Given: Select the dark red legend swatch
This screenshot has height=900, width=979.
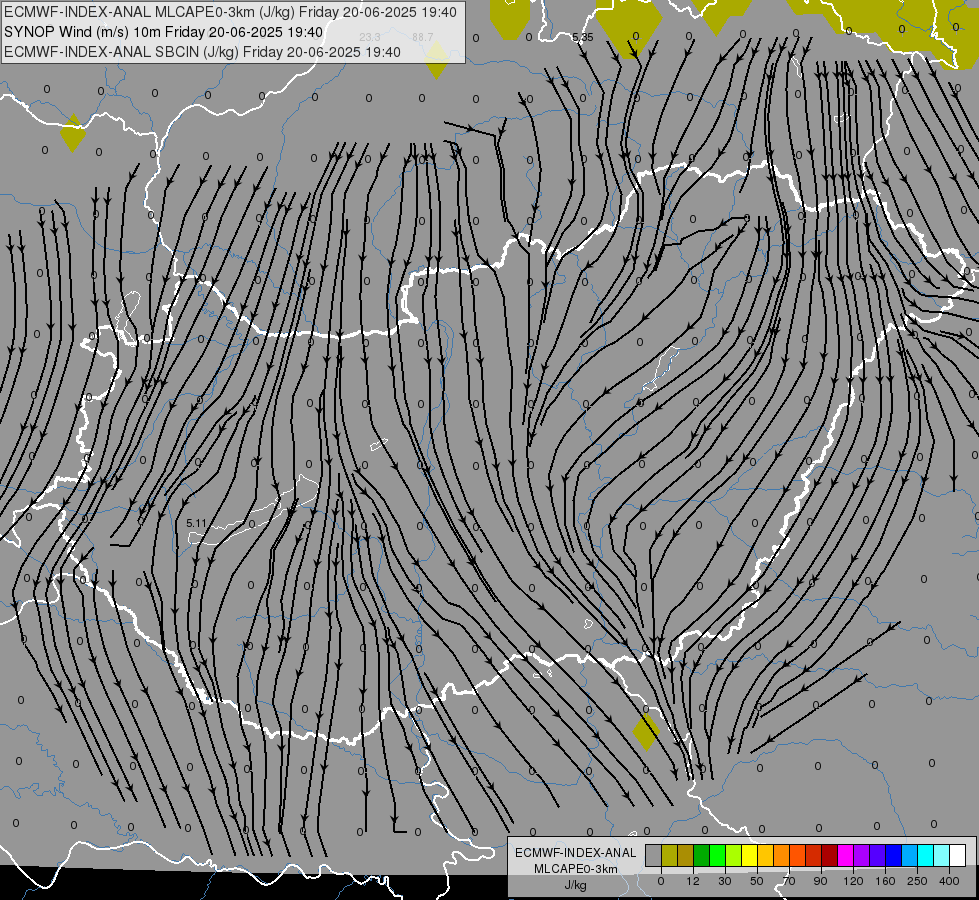Looking at the screenshot, I should 829,855.
